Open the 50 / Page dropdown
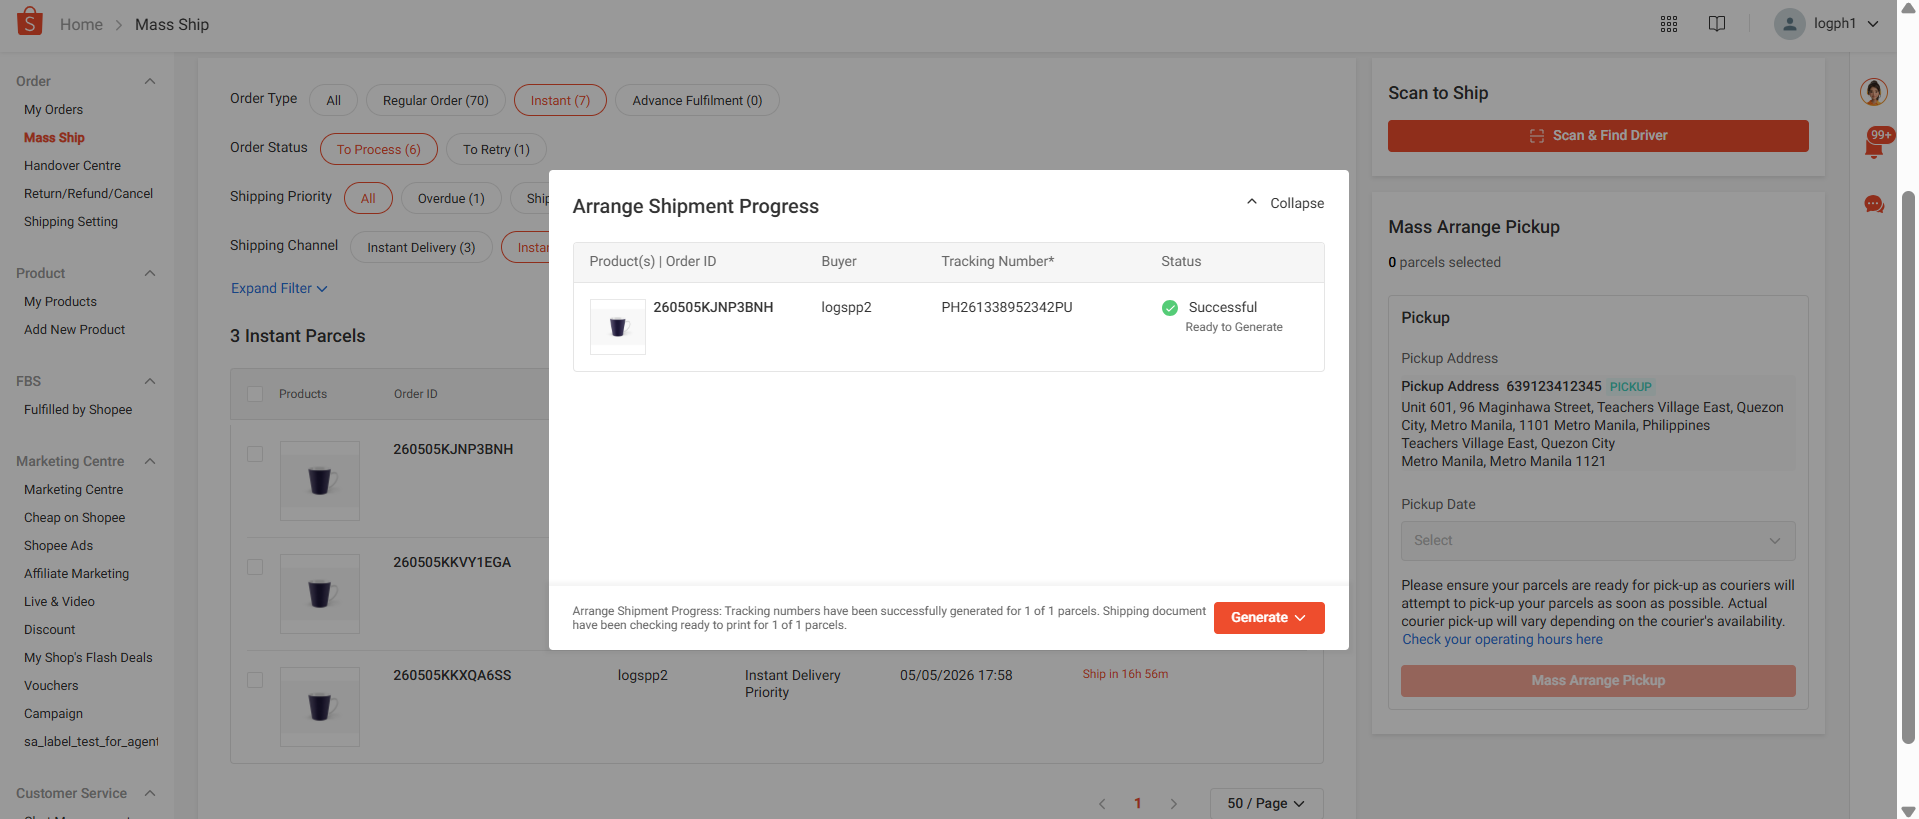 pos(1267,804)
